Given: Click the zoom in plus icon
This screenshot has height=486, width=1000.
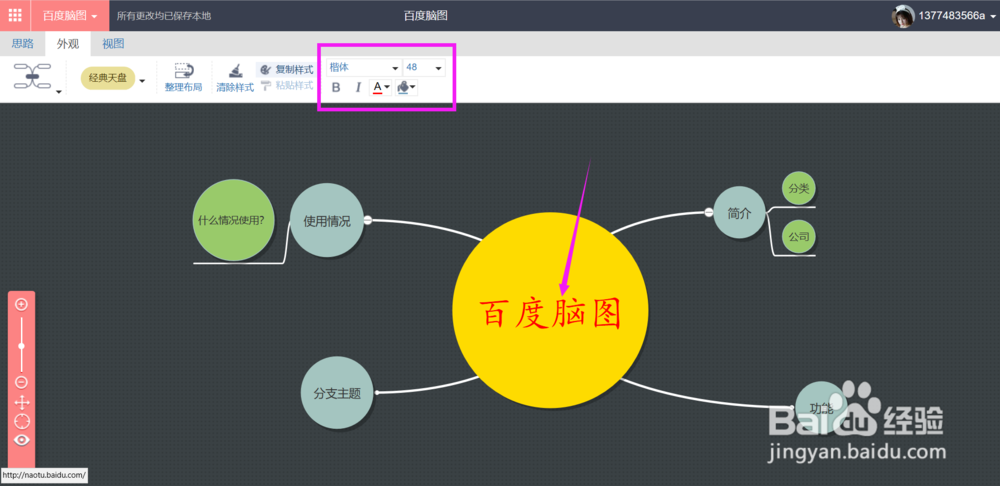Looking at the screenshot, I should (21, 304).
